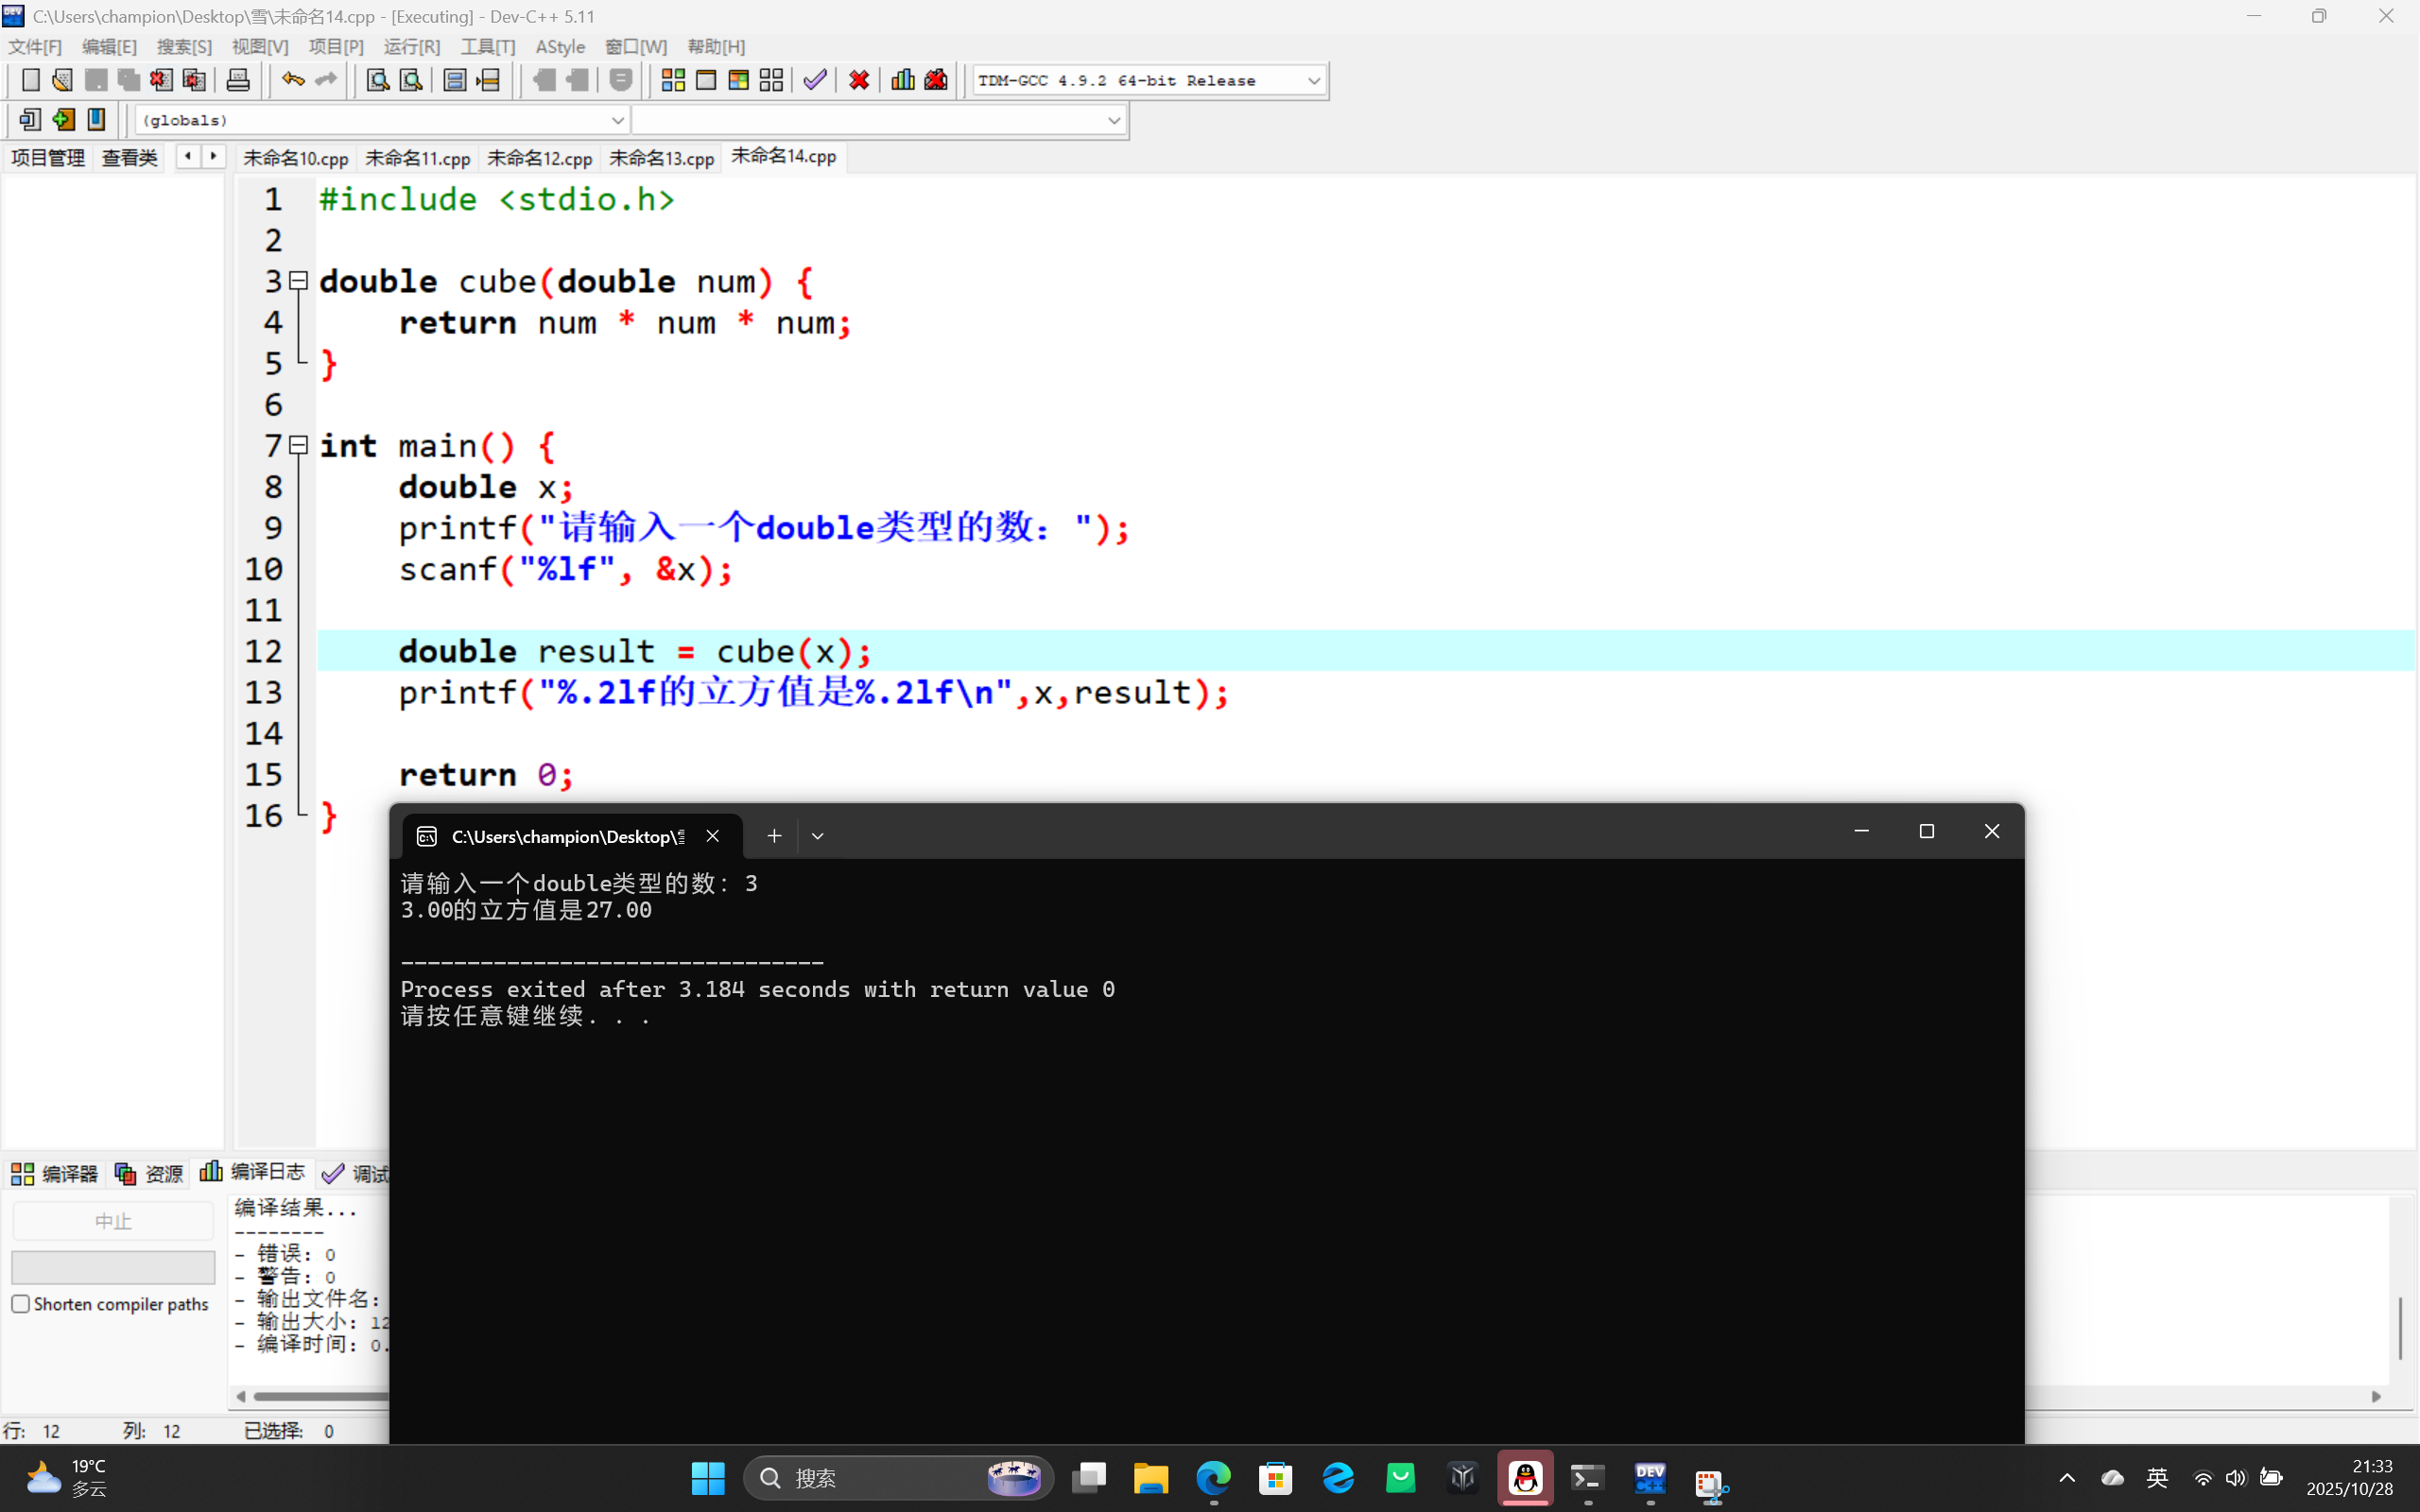Click the bar chart profile analysis icon
Viewport: 2420px width, 1512px height.
[x=902, y=80]
